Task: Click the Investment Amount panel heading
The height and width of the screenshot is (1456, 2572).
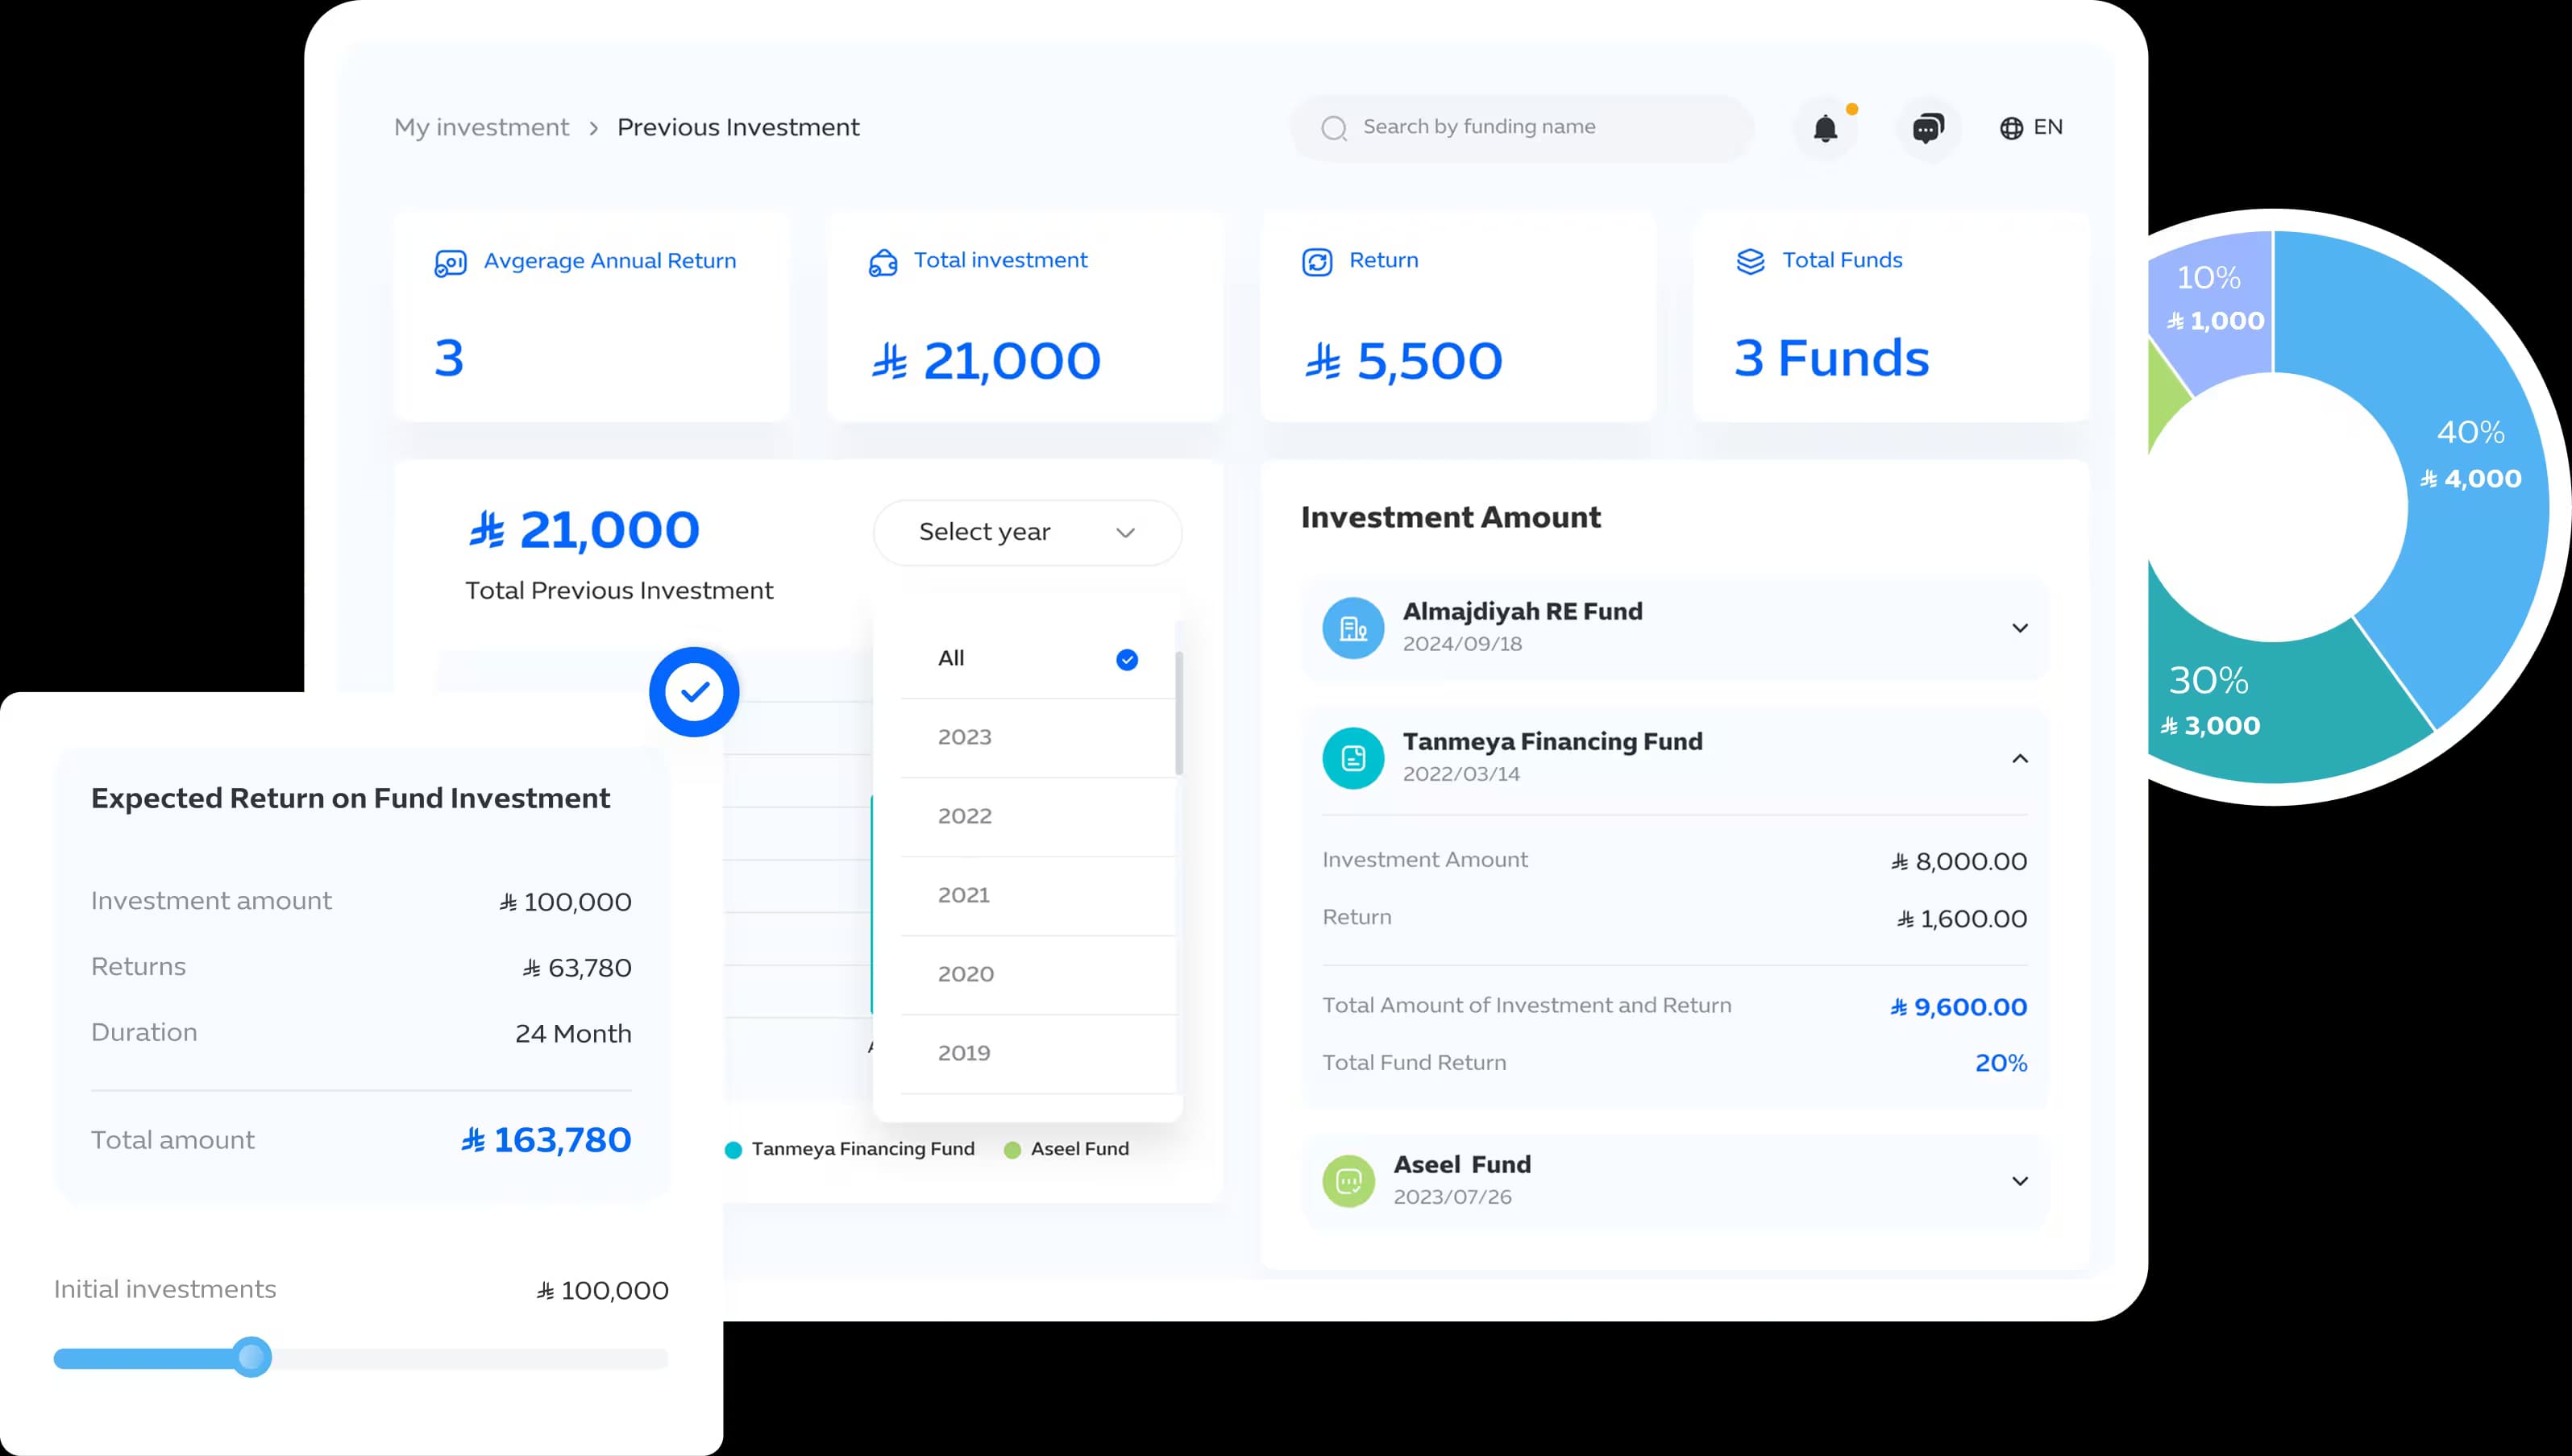Action: pos(1450,517)
